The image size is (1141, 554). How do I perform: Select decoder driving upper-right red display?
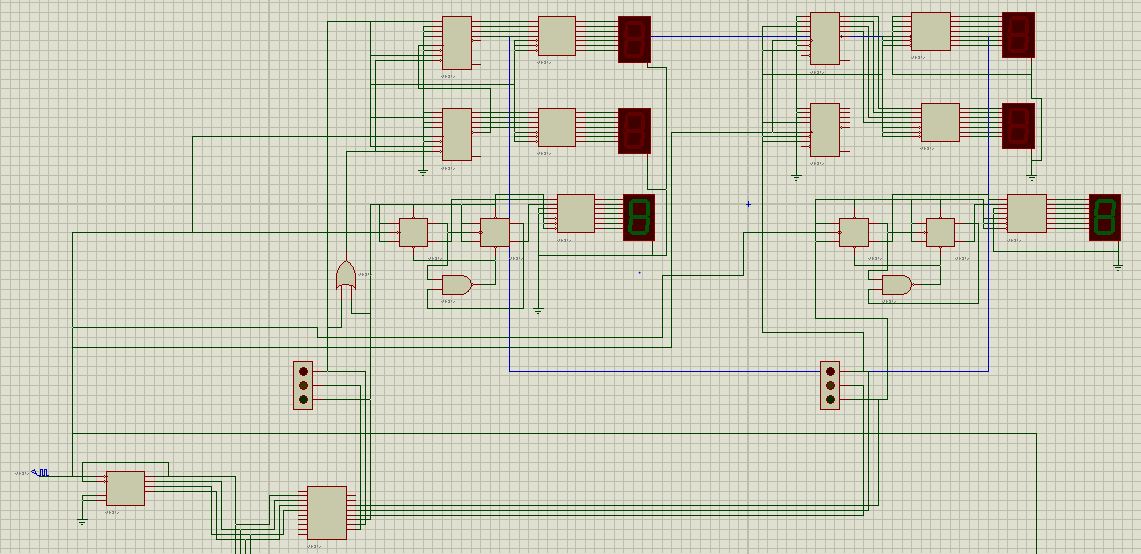tap(931, 31)
